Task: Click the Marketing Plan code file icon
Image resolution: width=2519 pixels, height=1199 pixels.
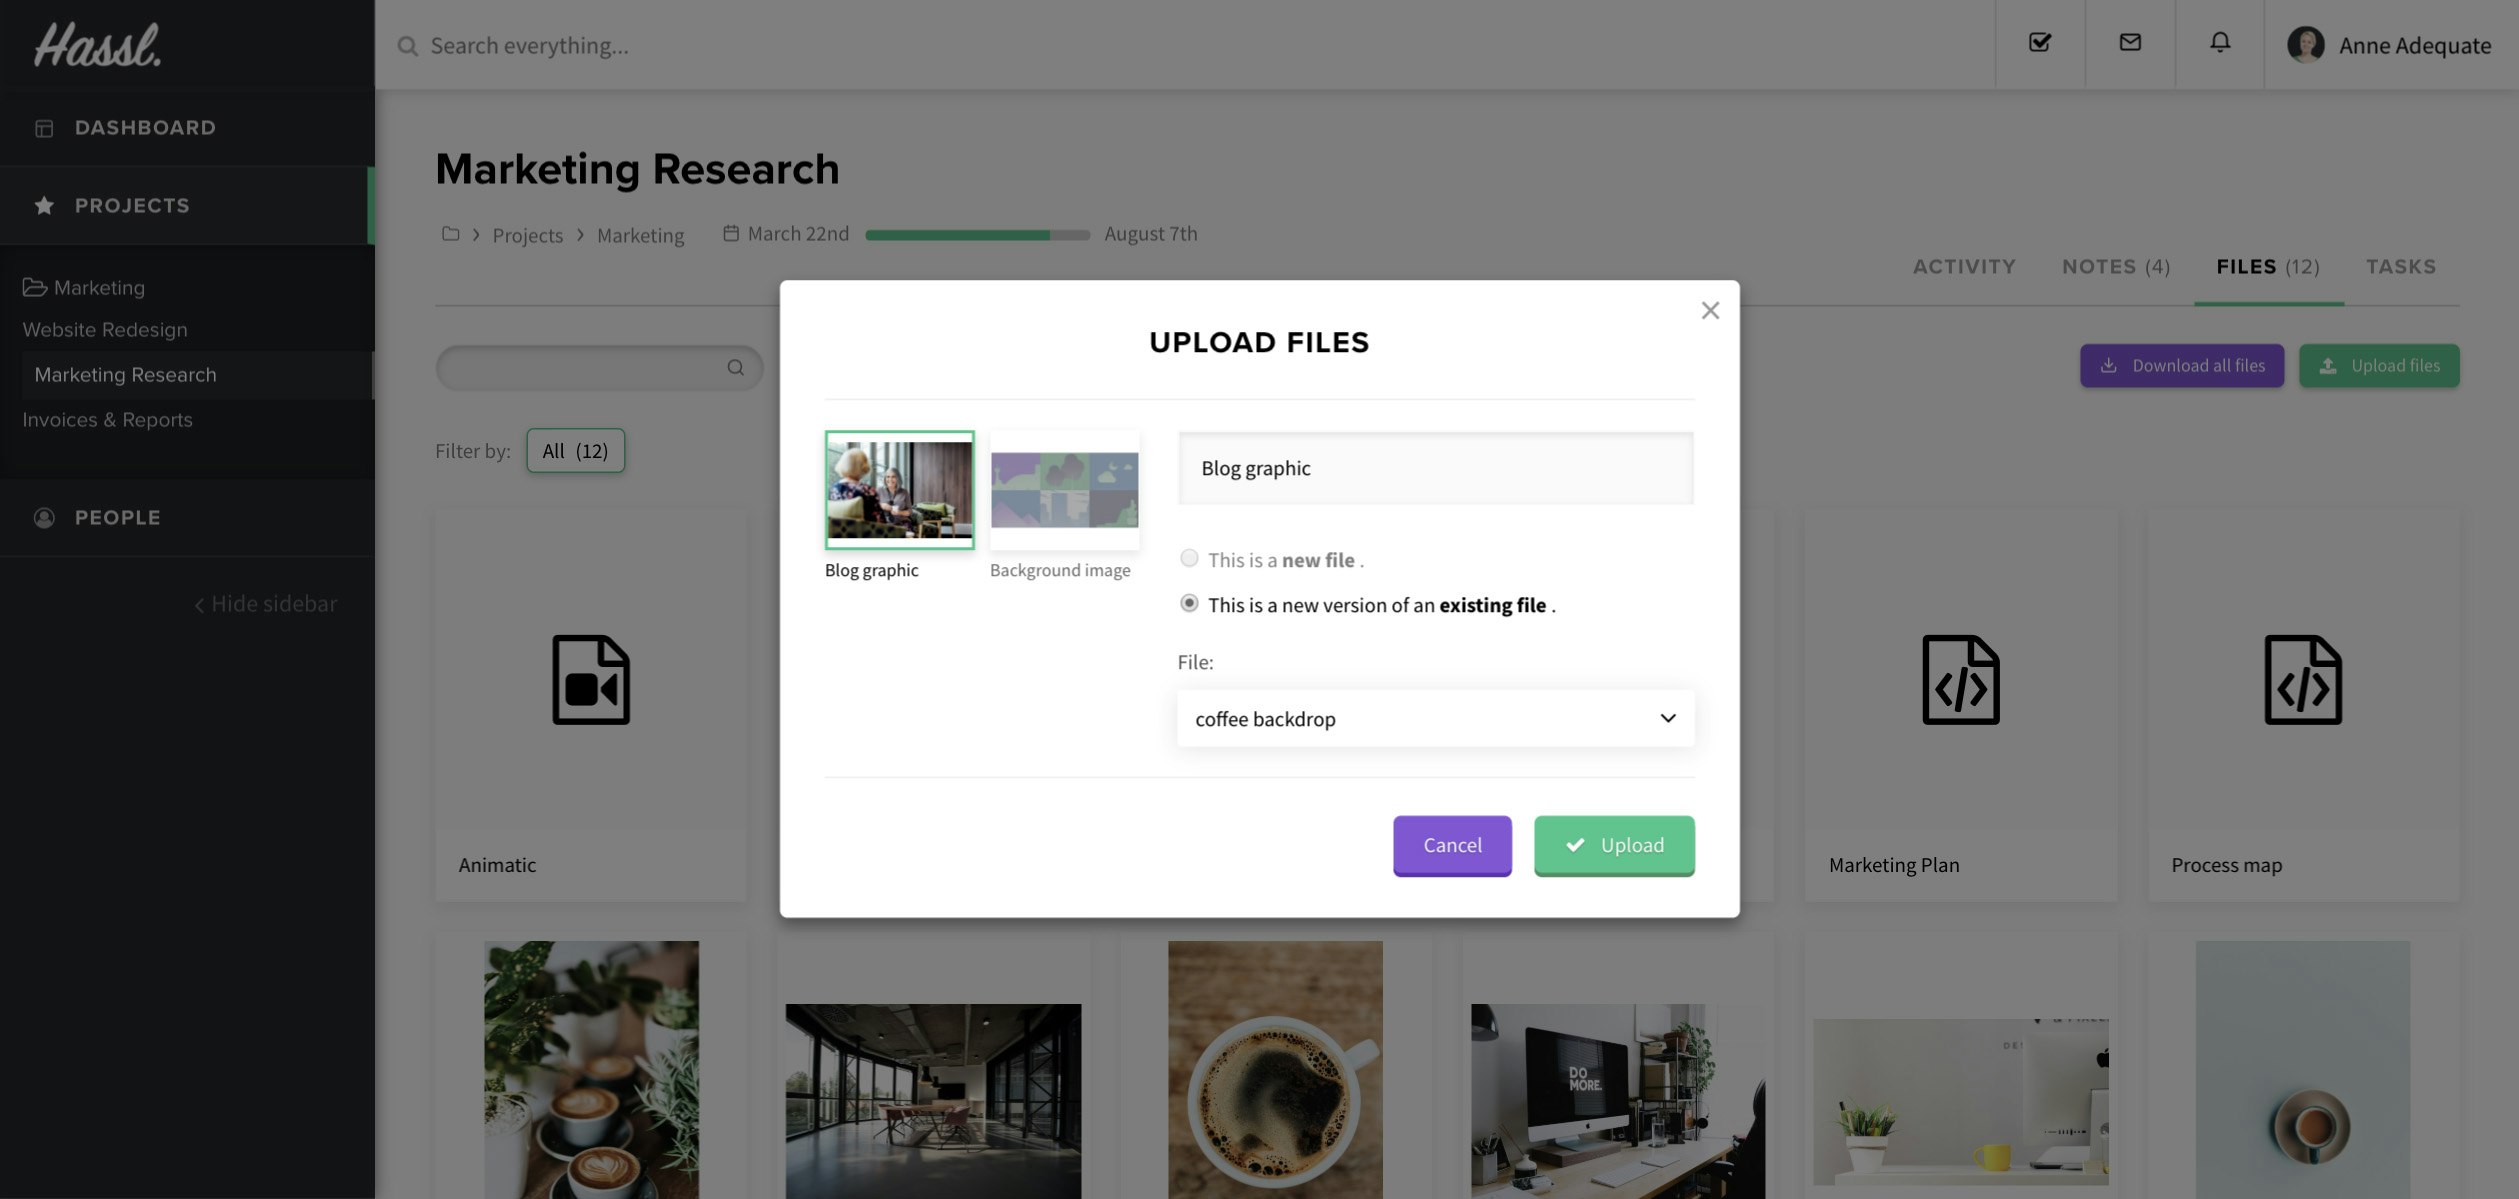Action: [1960, 680]
